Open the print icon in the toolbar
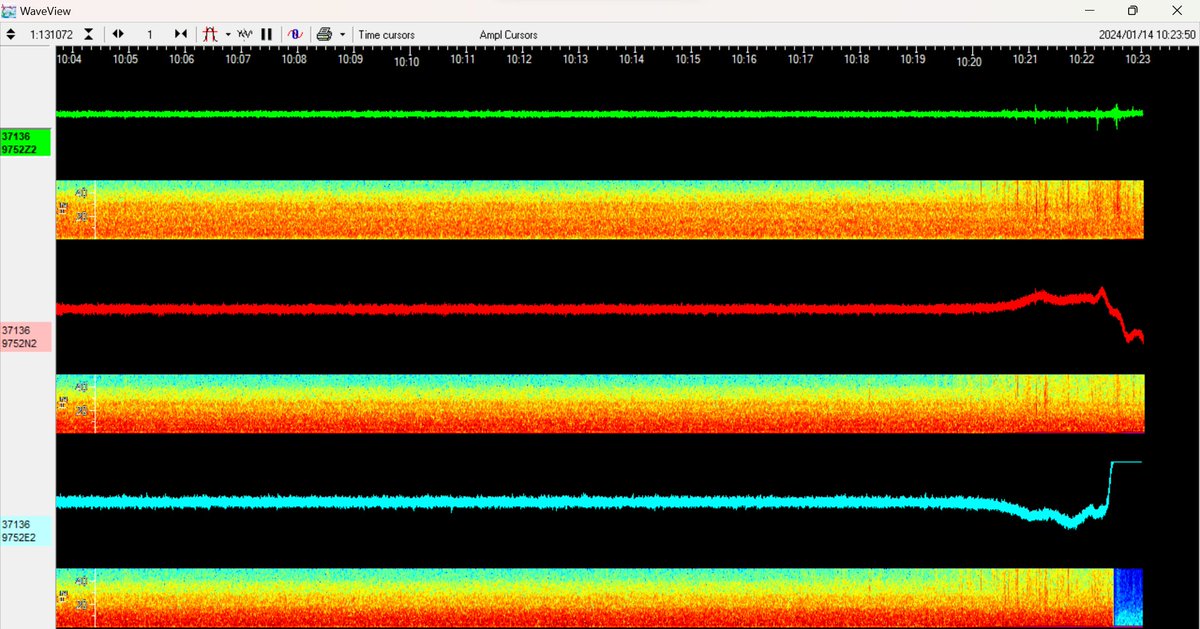This screenshot has width=1200, height=629. (x=324, y=33)
